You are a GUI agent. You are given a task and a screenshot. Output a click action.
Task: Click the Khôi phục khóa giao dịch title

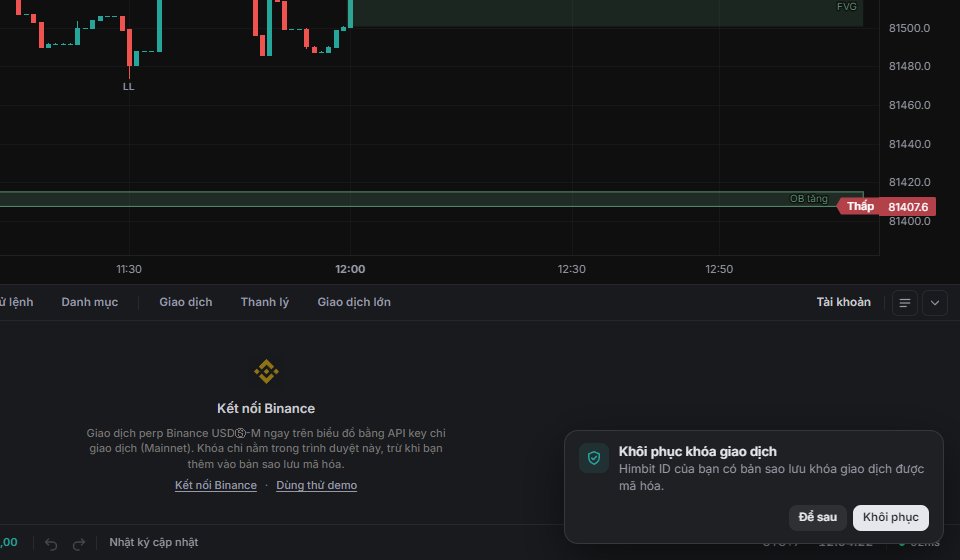pos(697,452)
